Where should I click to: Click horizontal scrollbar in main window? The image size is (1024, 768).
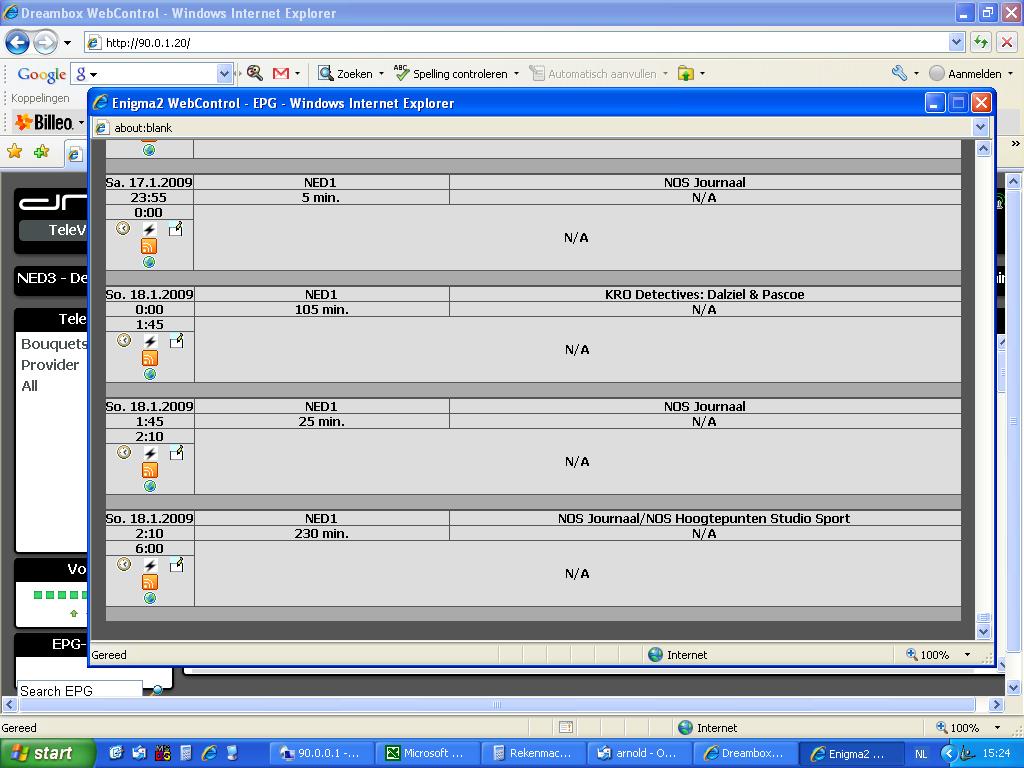point(497,705)
